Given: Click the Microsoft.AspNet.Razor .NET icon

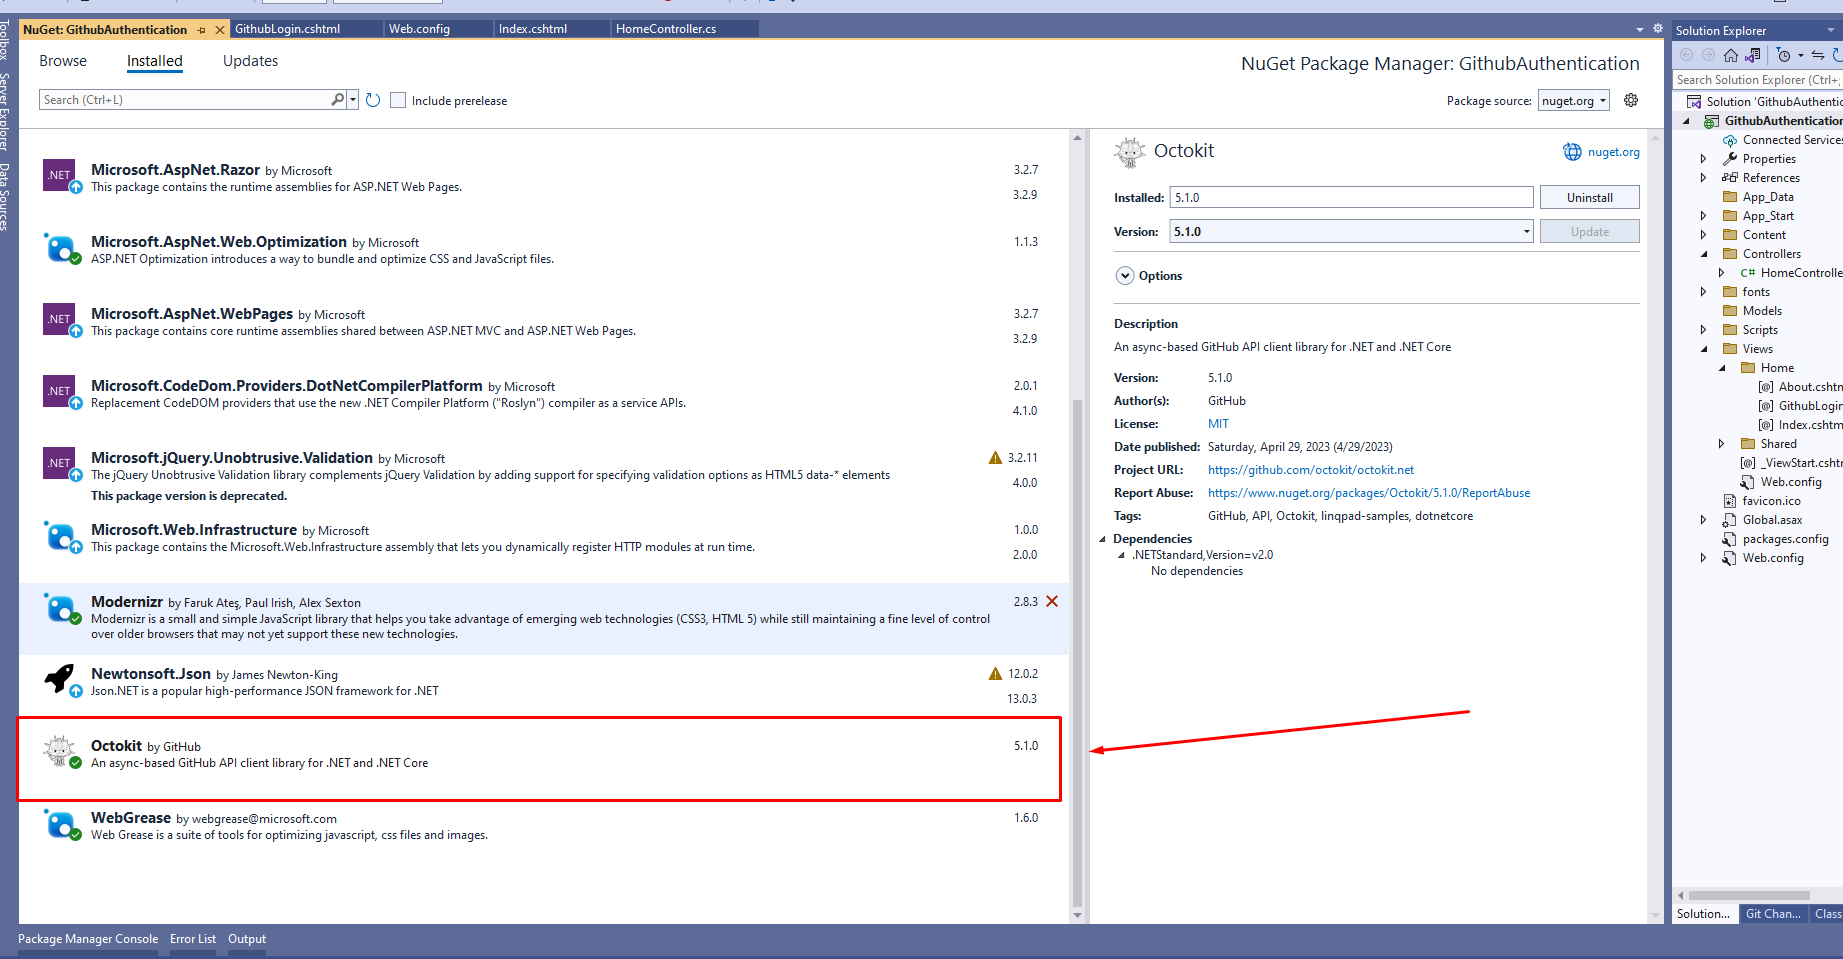Looking at the screenshot, I should (60, 175).
